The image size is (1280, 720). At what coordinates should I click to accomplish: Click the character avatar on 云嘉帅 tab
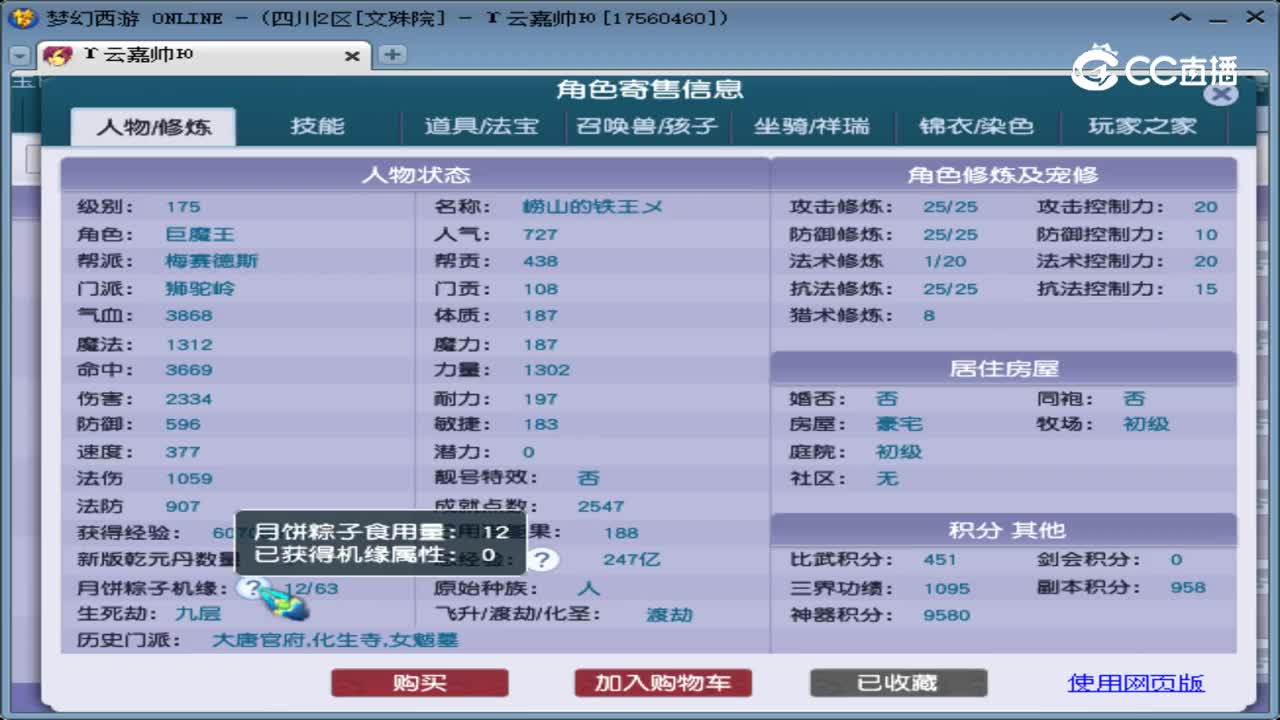click(59, 56)
